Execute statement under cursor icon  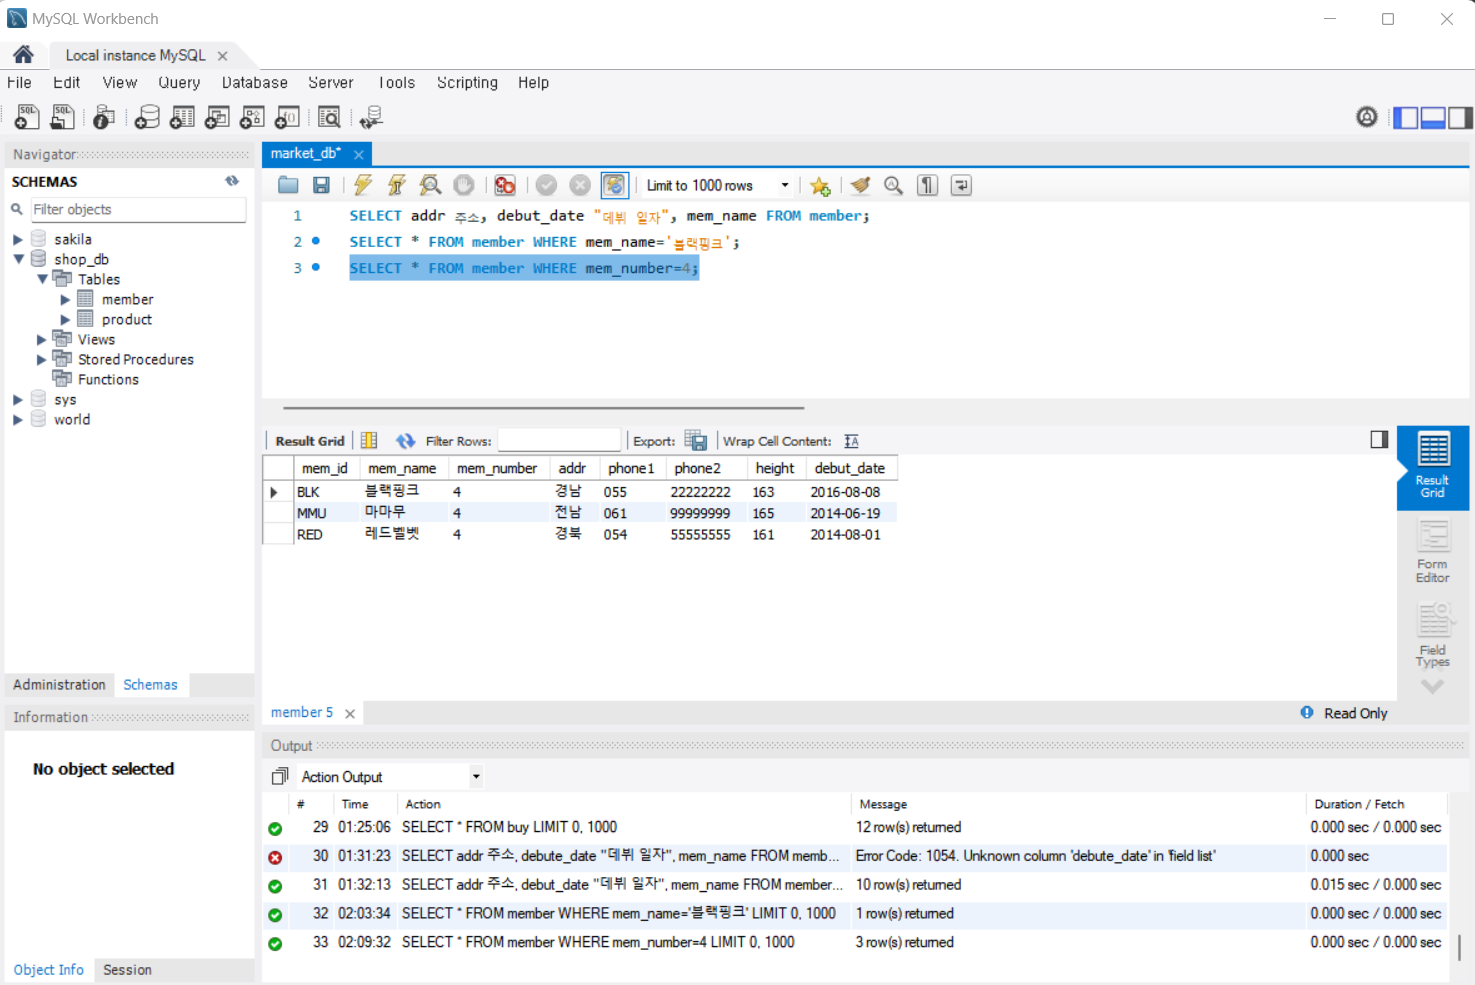[397, 185]
